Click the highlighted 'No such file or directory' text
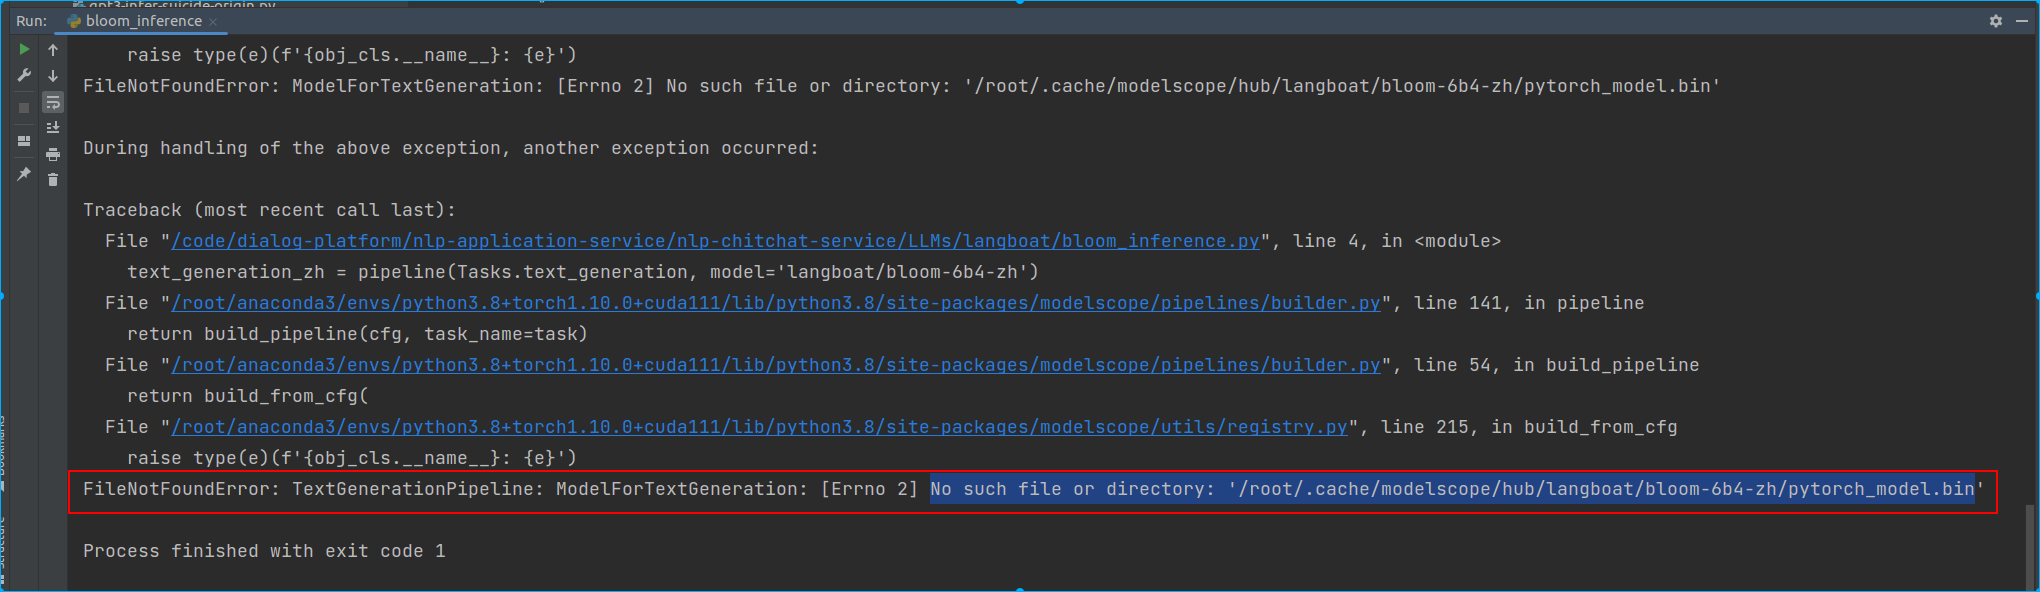The width and height of the screenshot is (2040, 592). click(x=1452, y=489)
